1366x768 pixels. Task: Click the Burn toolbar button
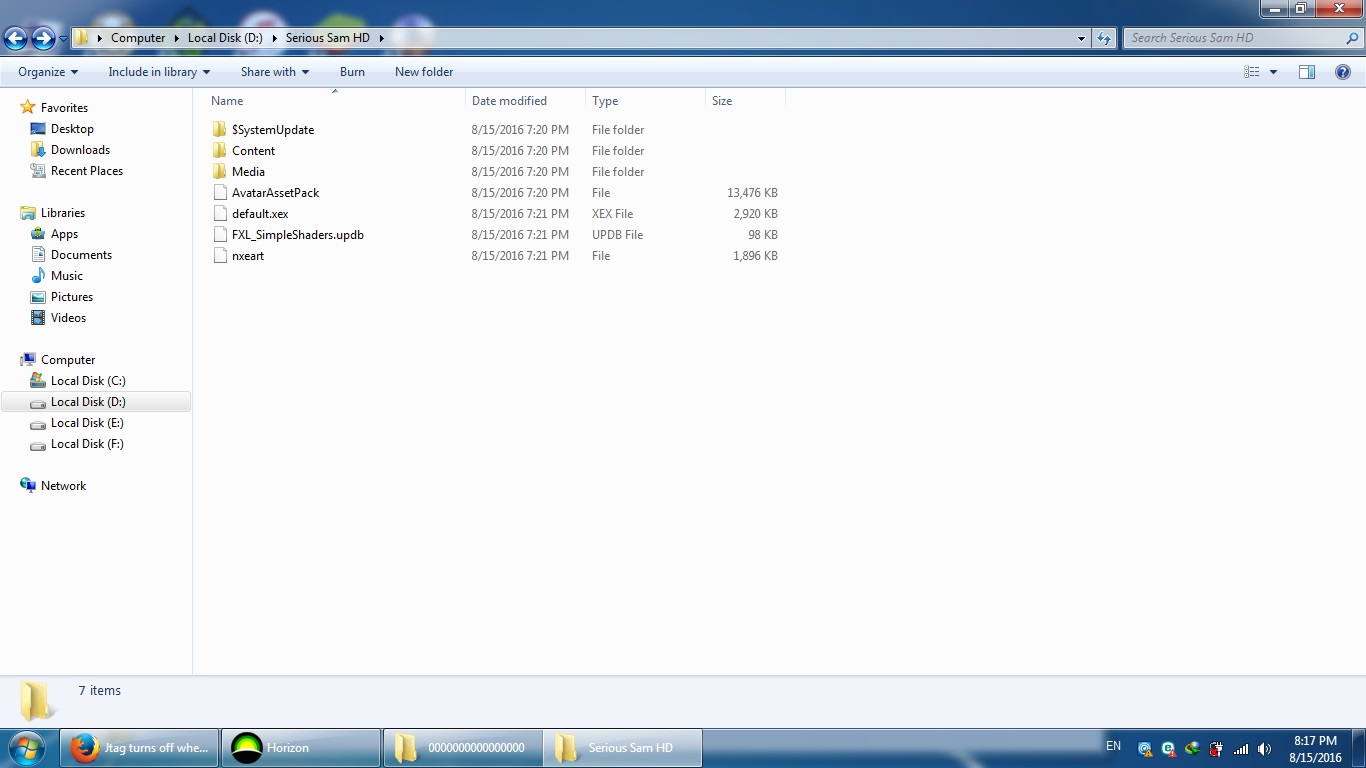(x=352, y=72)
